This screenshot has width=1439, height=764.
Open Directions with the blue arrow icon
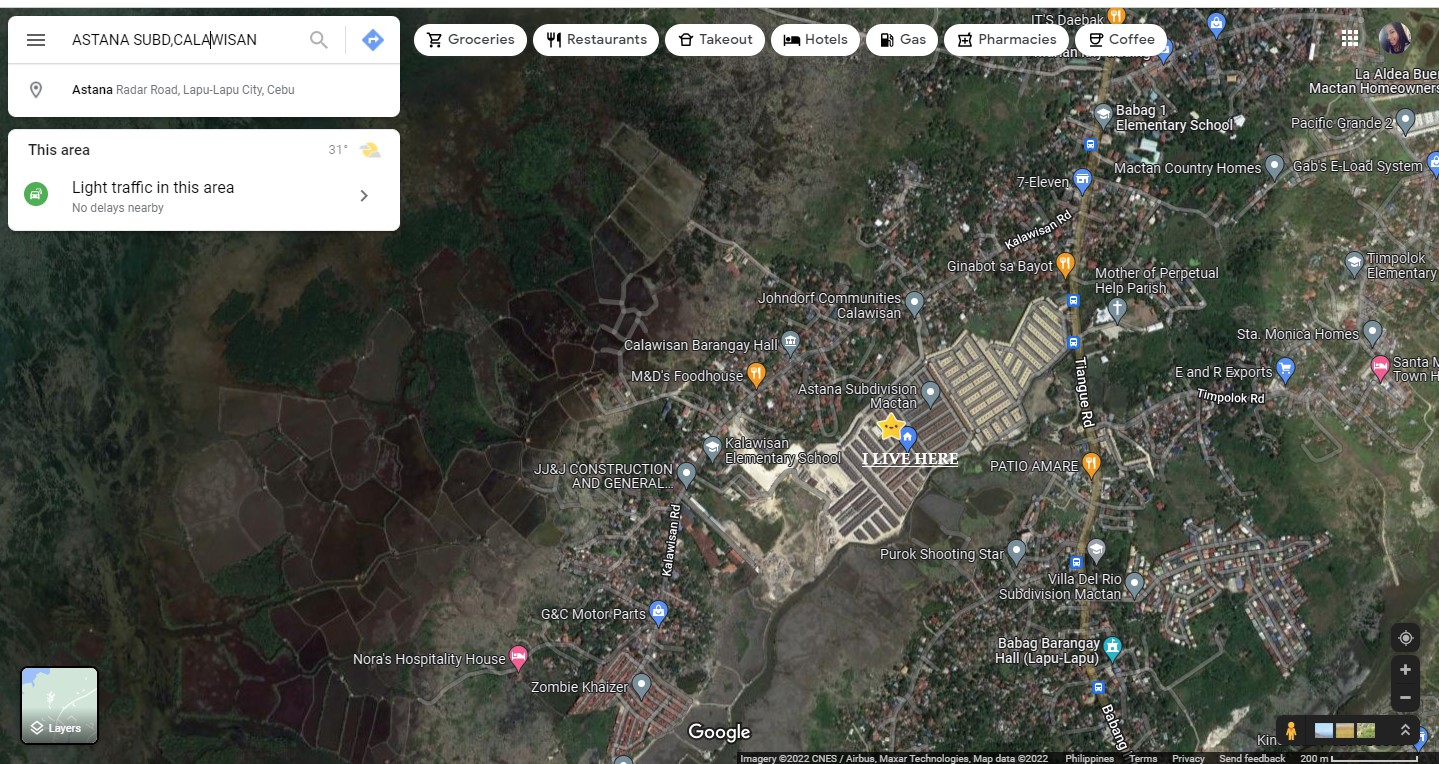click(373, 40)
